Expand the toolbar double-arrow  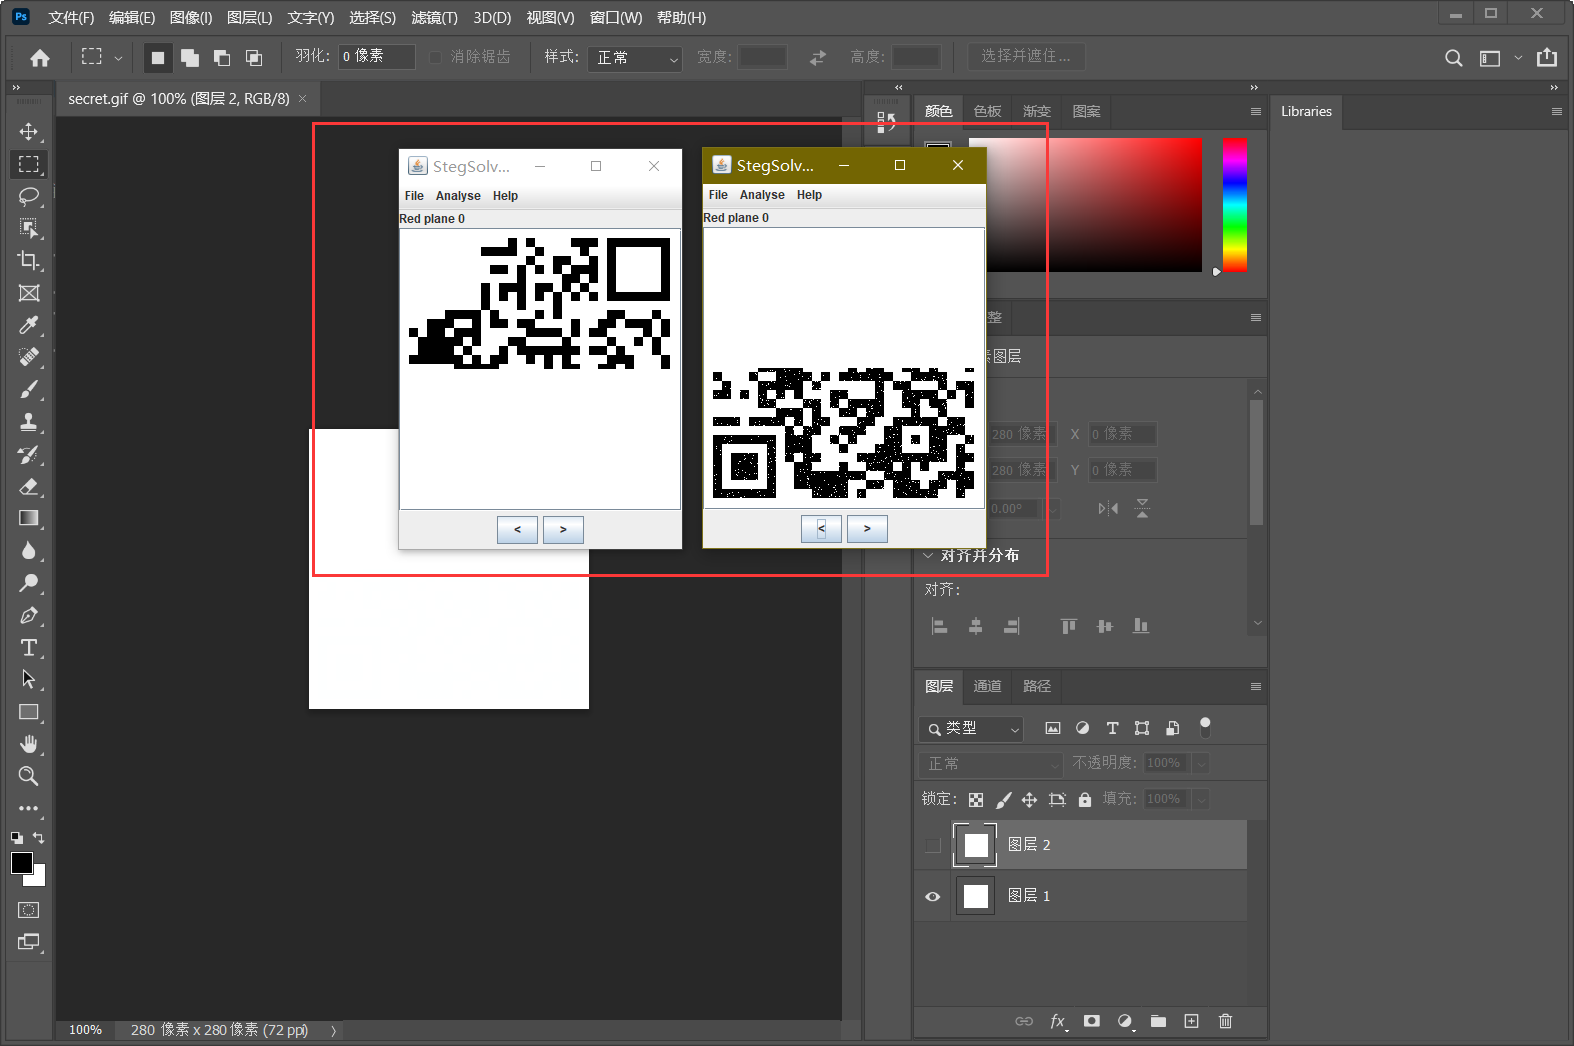(16, 88)
